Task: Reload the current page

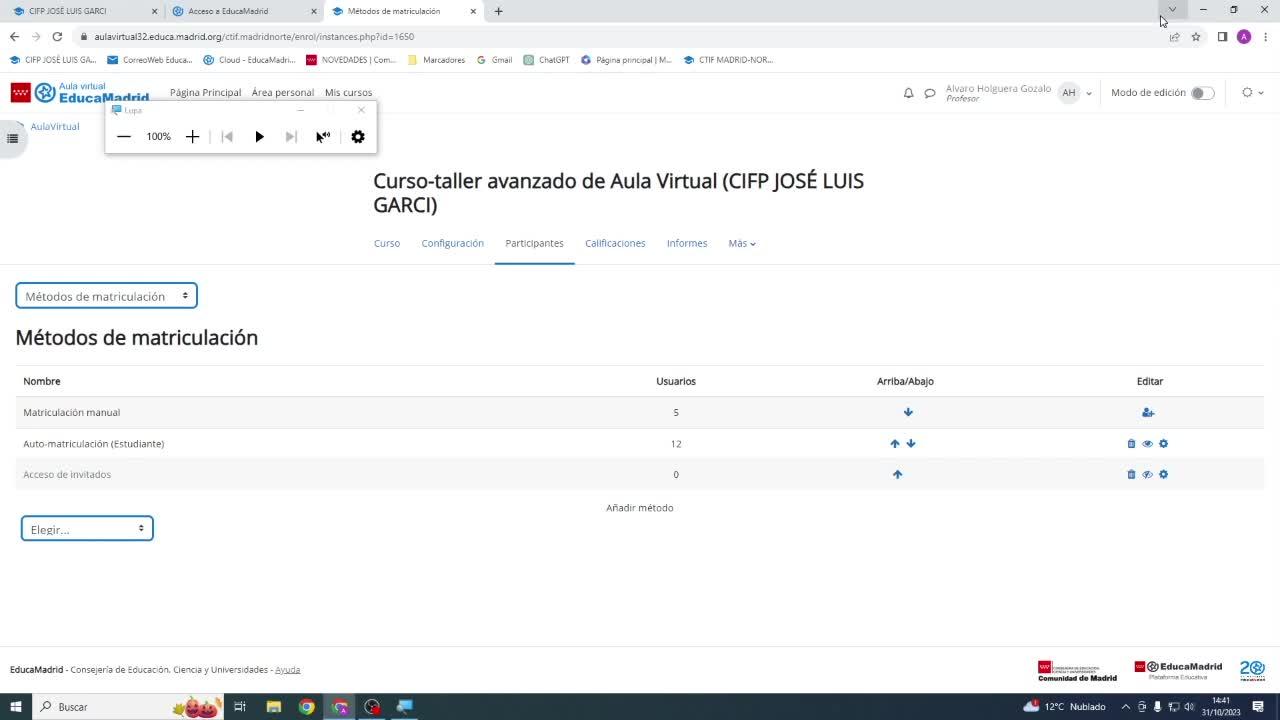Action: (57, 37)
